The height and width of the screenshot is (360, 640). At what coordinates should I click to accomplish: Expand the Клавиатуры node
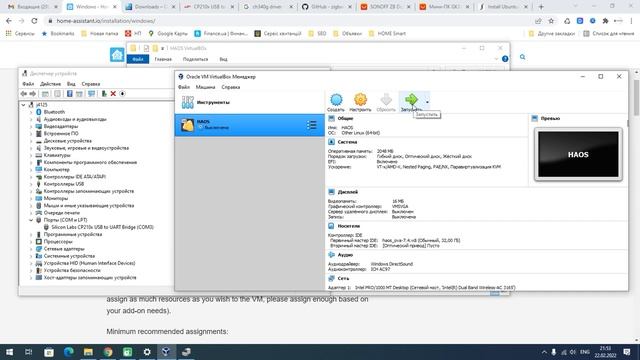(31, 155)
